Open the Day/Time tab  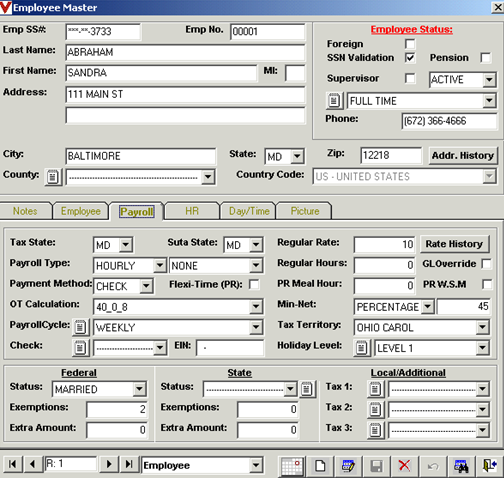[249, 211]
